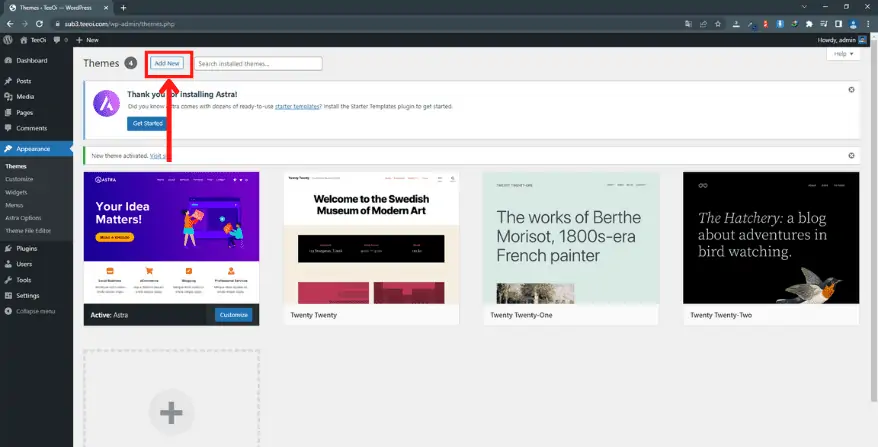This screenshot has height=447, width=878.
Task: Click the Twenty Twenty theme name
Action: [x=314, y=315]
